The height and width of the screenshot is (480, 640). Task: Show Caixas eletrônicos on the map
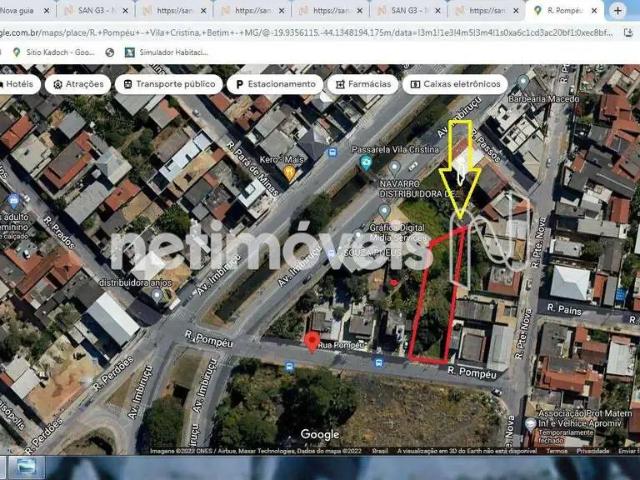pyautogui.click(x=453, y=84)
